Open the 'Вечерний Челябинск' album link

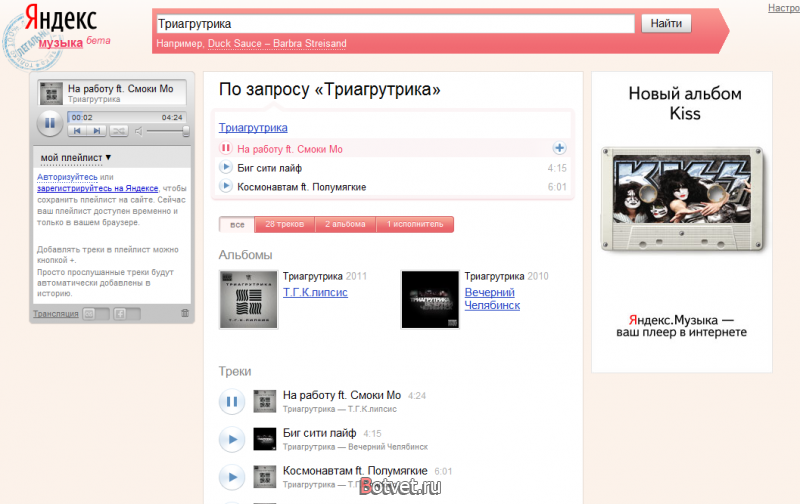(492, 299)
